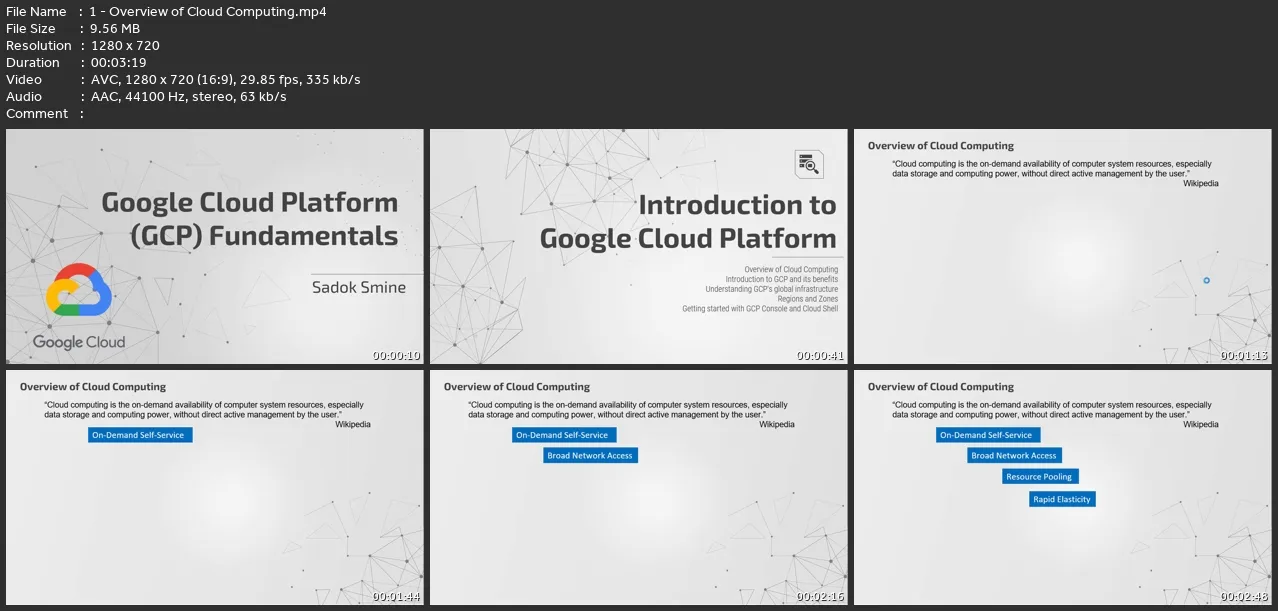Click the 'Regions and Zones' line
Viewport: 1278px width, 611px height.
point(808,299)
